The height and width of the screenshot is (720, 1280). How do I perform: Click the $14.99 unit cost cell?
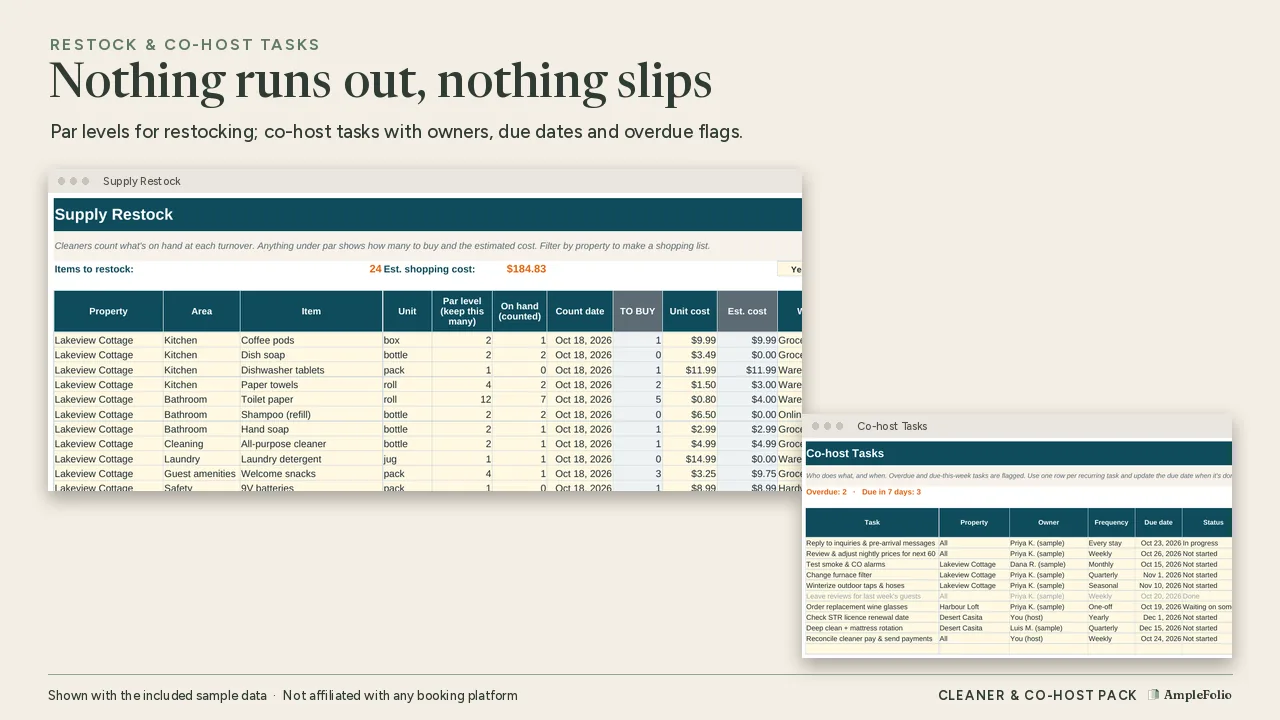(690, 459)
